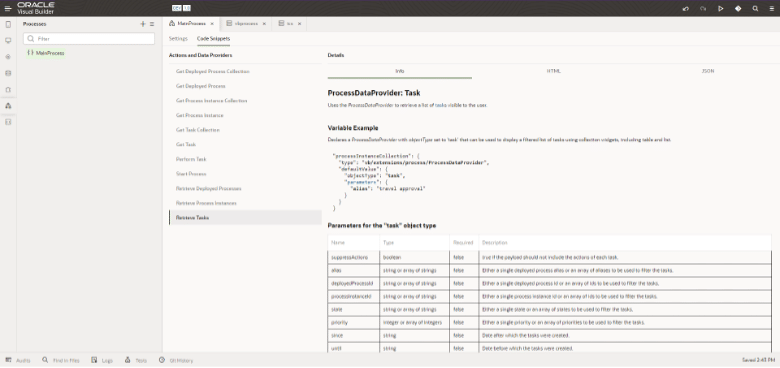Click the since parameter name cell
The width and height of the screenshot is (780, 368).
(354, 336)
